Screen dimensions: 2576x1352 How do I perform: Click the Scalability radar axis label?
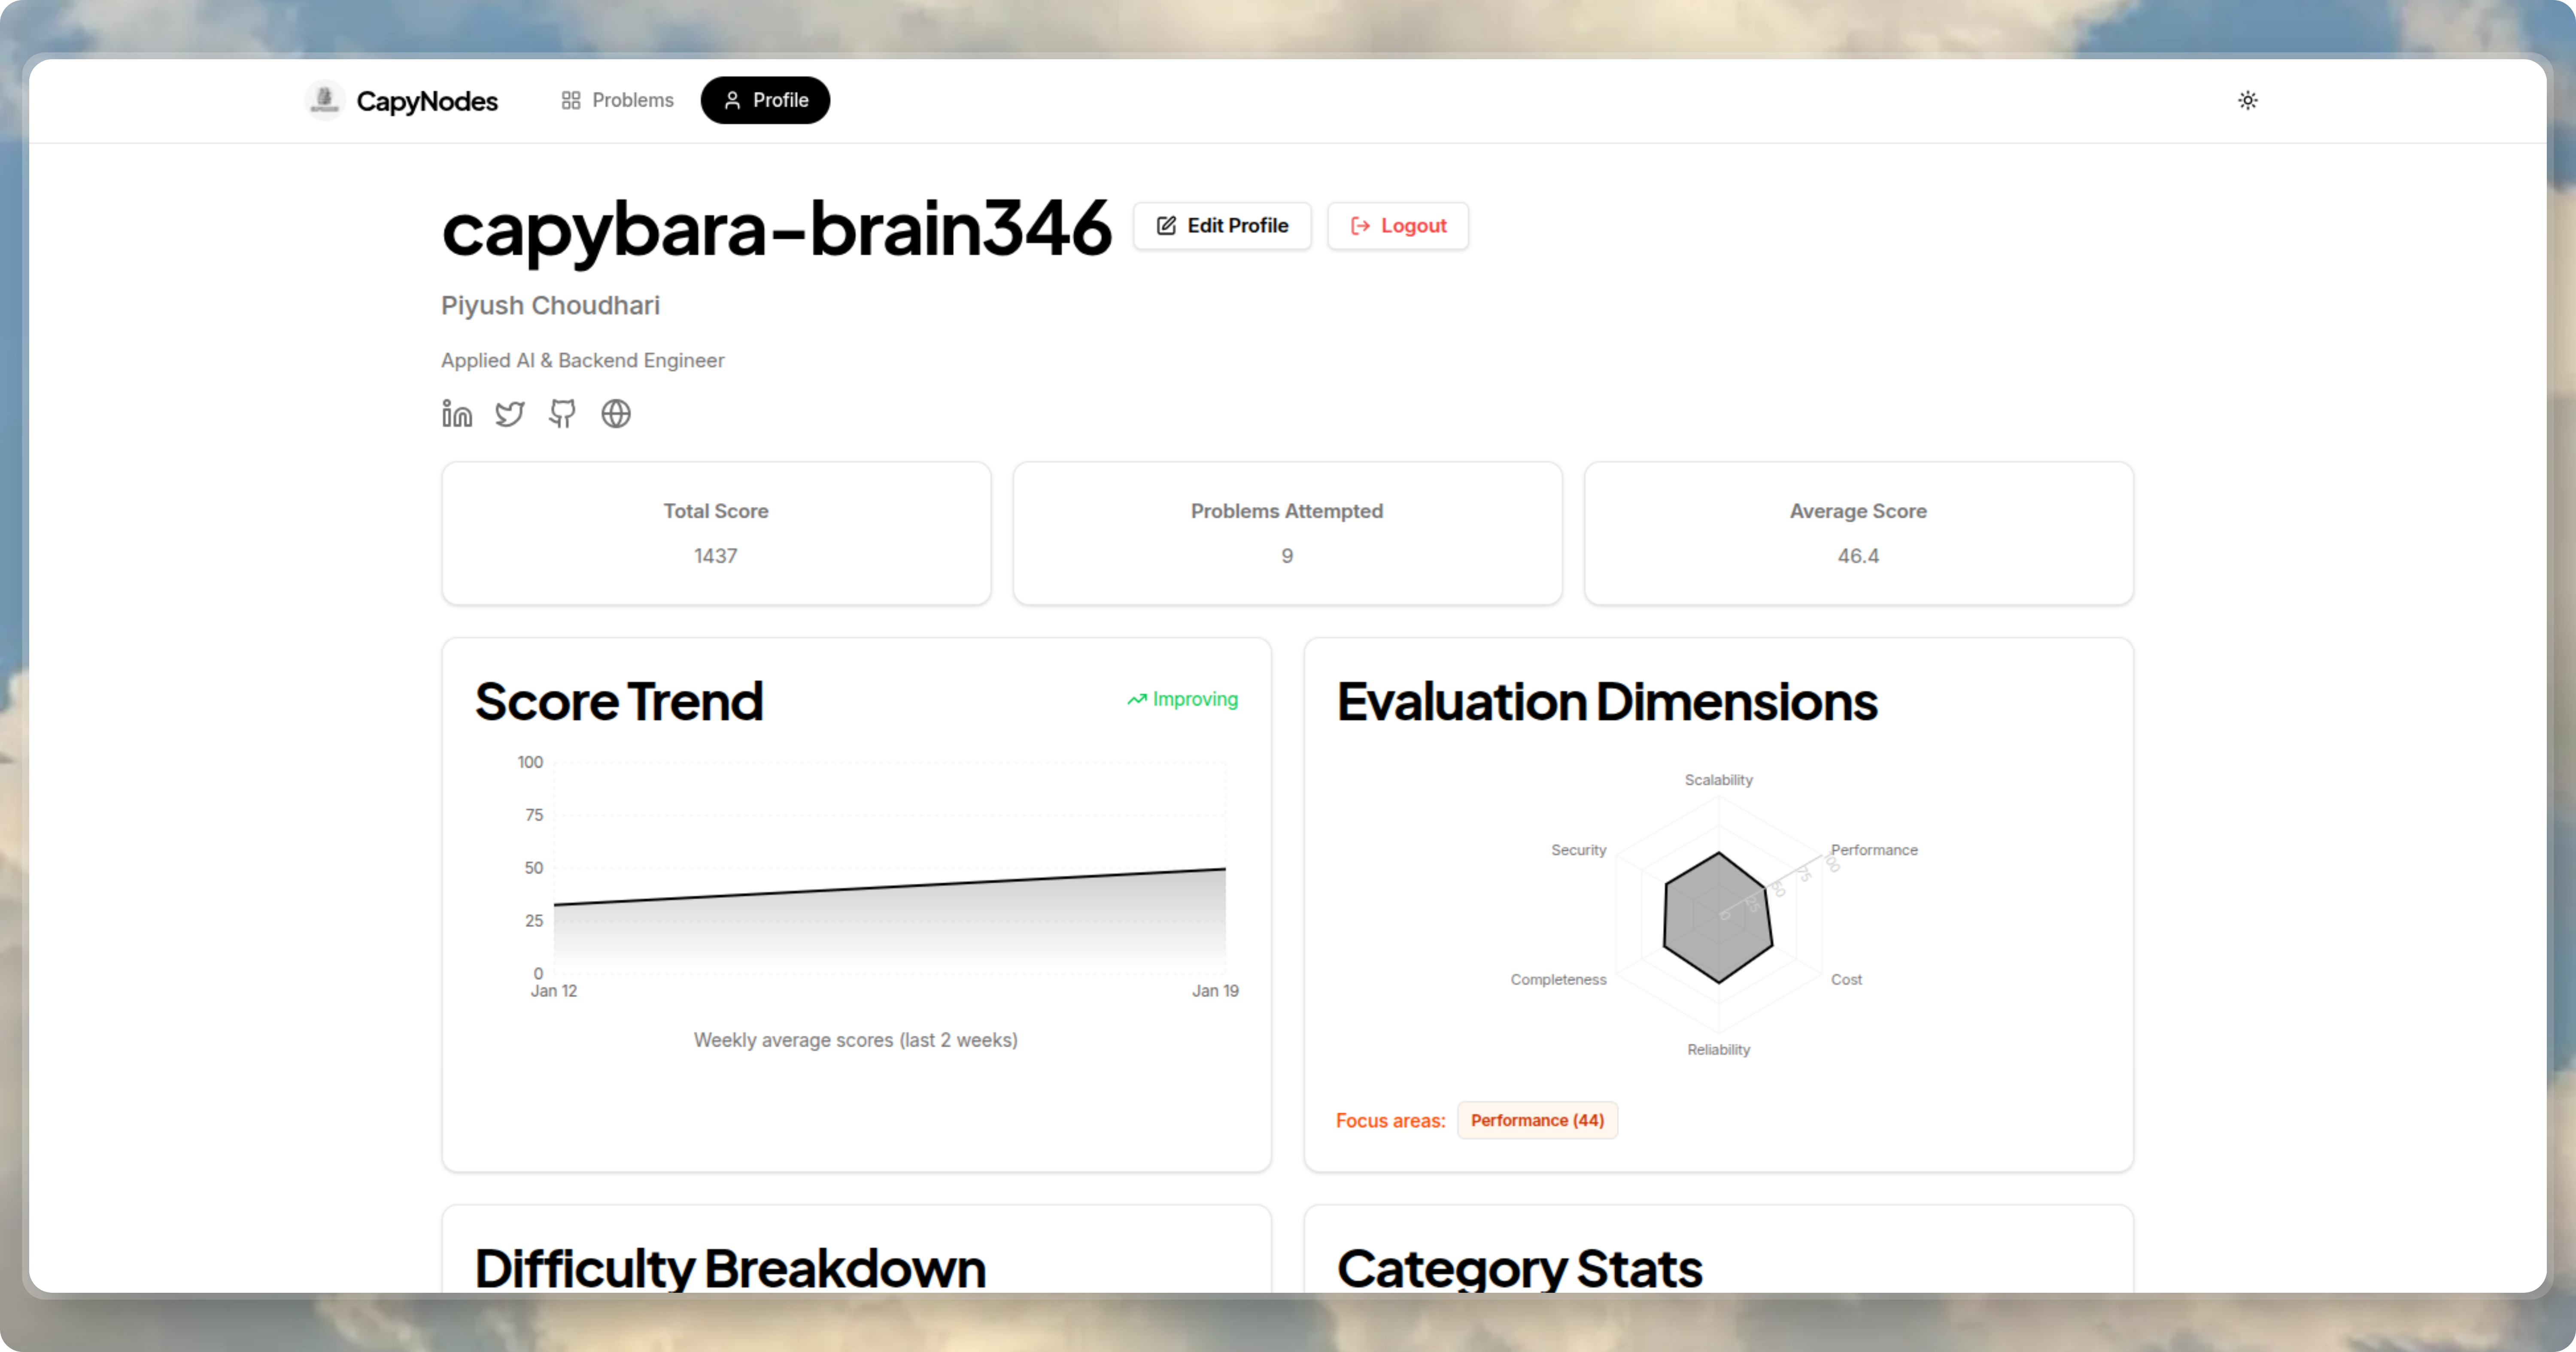coord(1718,780)
